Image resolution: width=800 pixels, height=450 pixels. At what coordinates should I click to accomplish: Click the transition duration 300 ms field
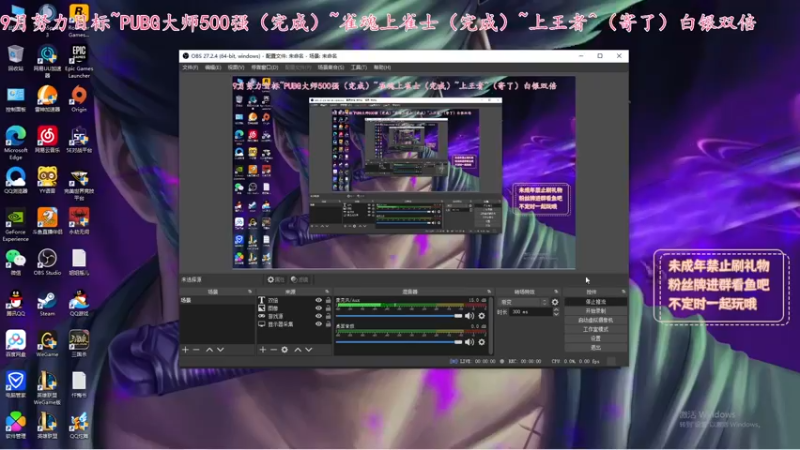(531, 312)
